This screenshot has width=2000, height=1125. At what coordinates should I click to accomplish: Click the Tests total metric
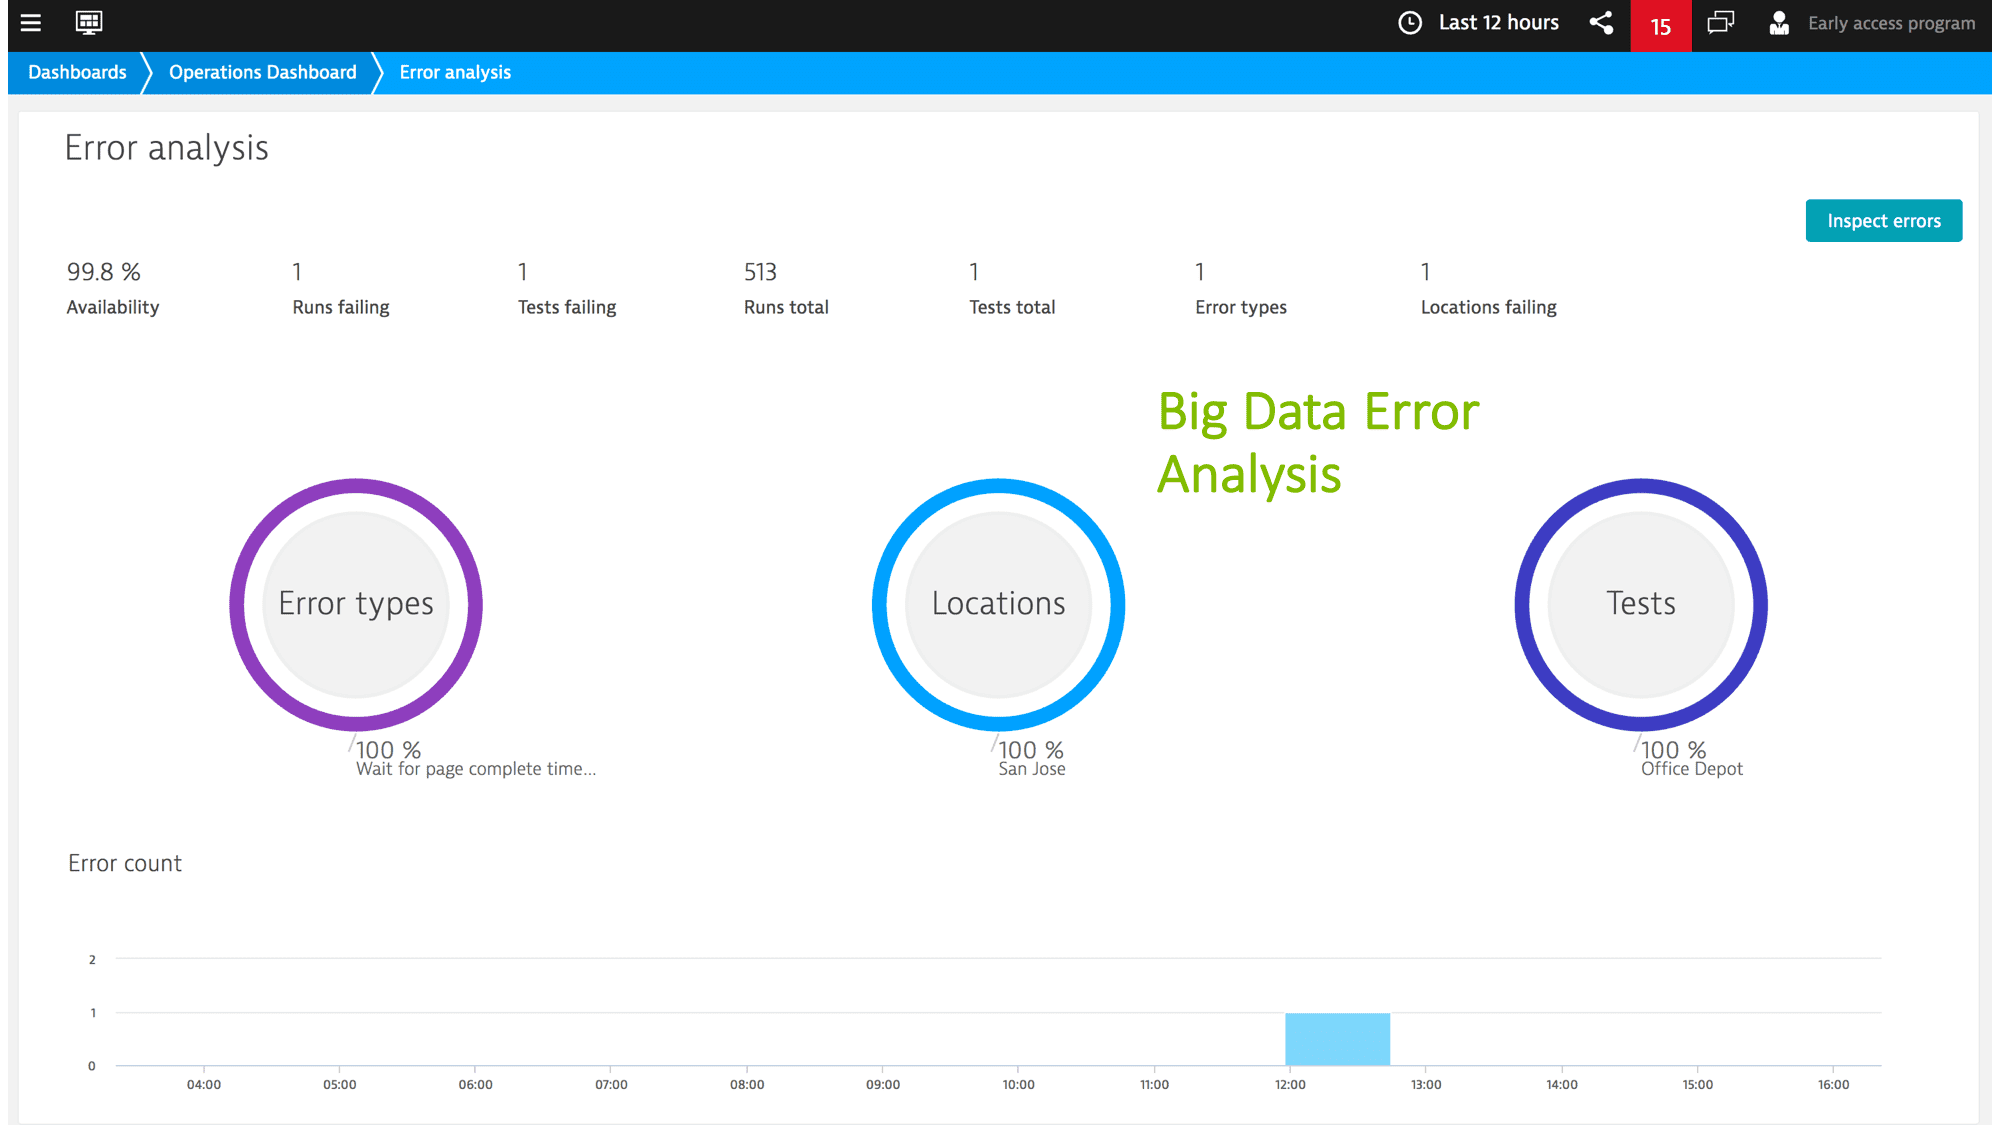click(1012, 289)
